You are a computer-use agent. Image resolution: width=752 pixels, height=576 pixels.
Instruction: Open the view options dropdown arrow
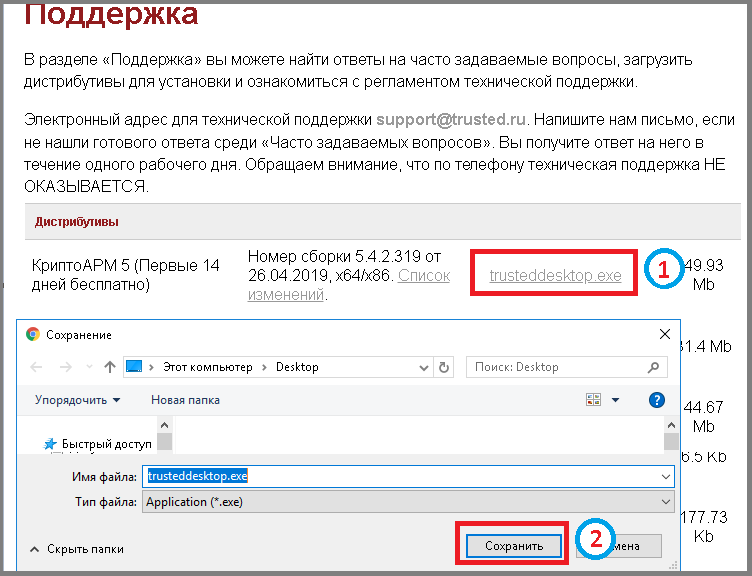point(615,400)
